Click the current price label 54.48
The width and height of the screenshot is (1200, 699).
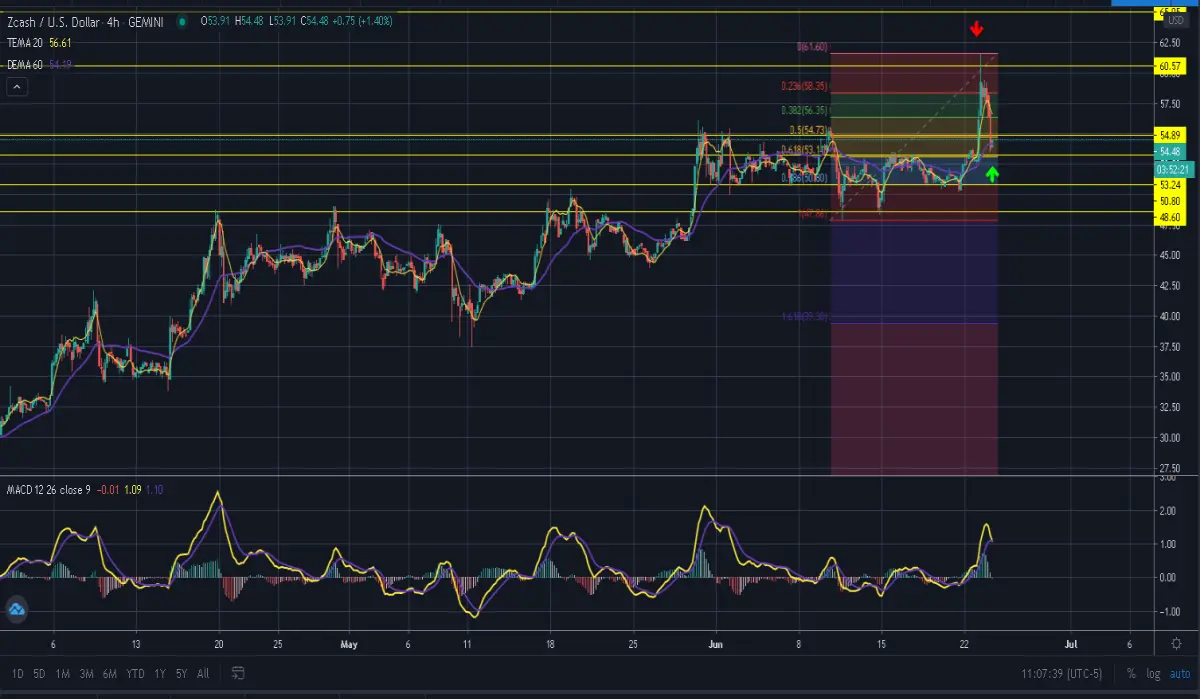pyautogui.click(x=1170, y=152)
